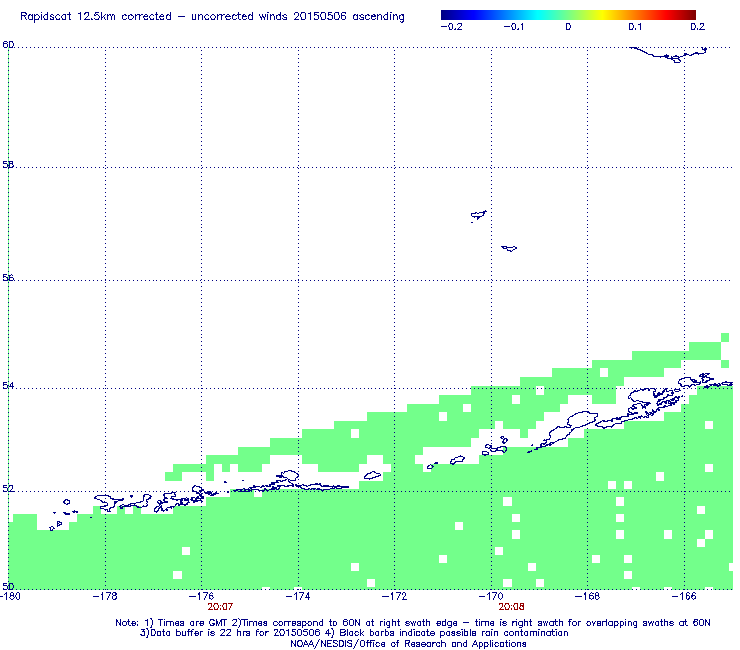Click the latitude label '52'

(8, 489)
